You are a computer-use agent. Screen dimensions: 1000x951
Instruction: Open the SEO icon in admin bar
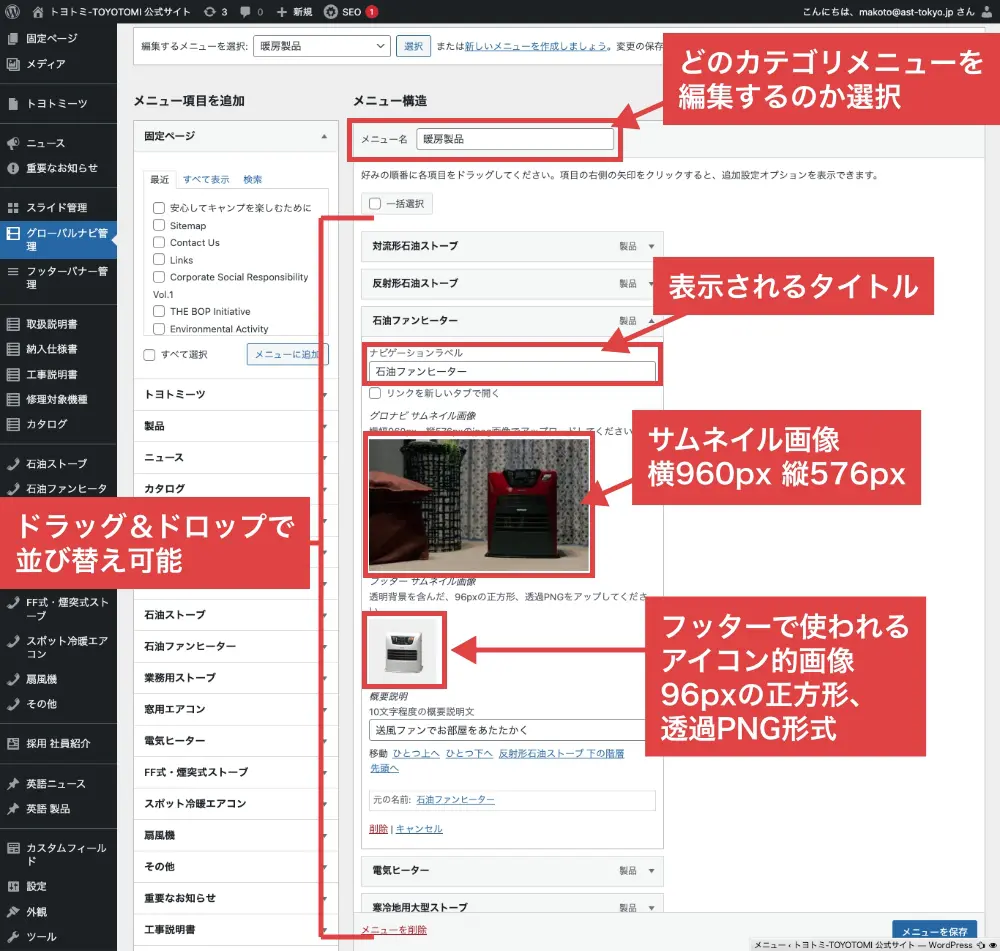pos(330,11)
